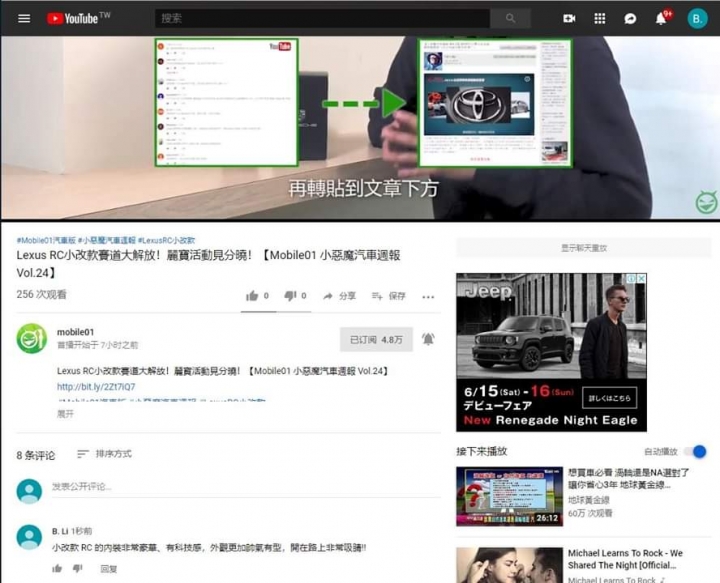Open the comment sort 排序方式 menu
The height and width of the screenshot is (583, 720).
104,454
